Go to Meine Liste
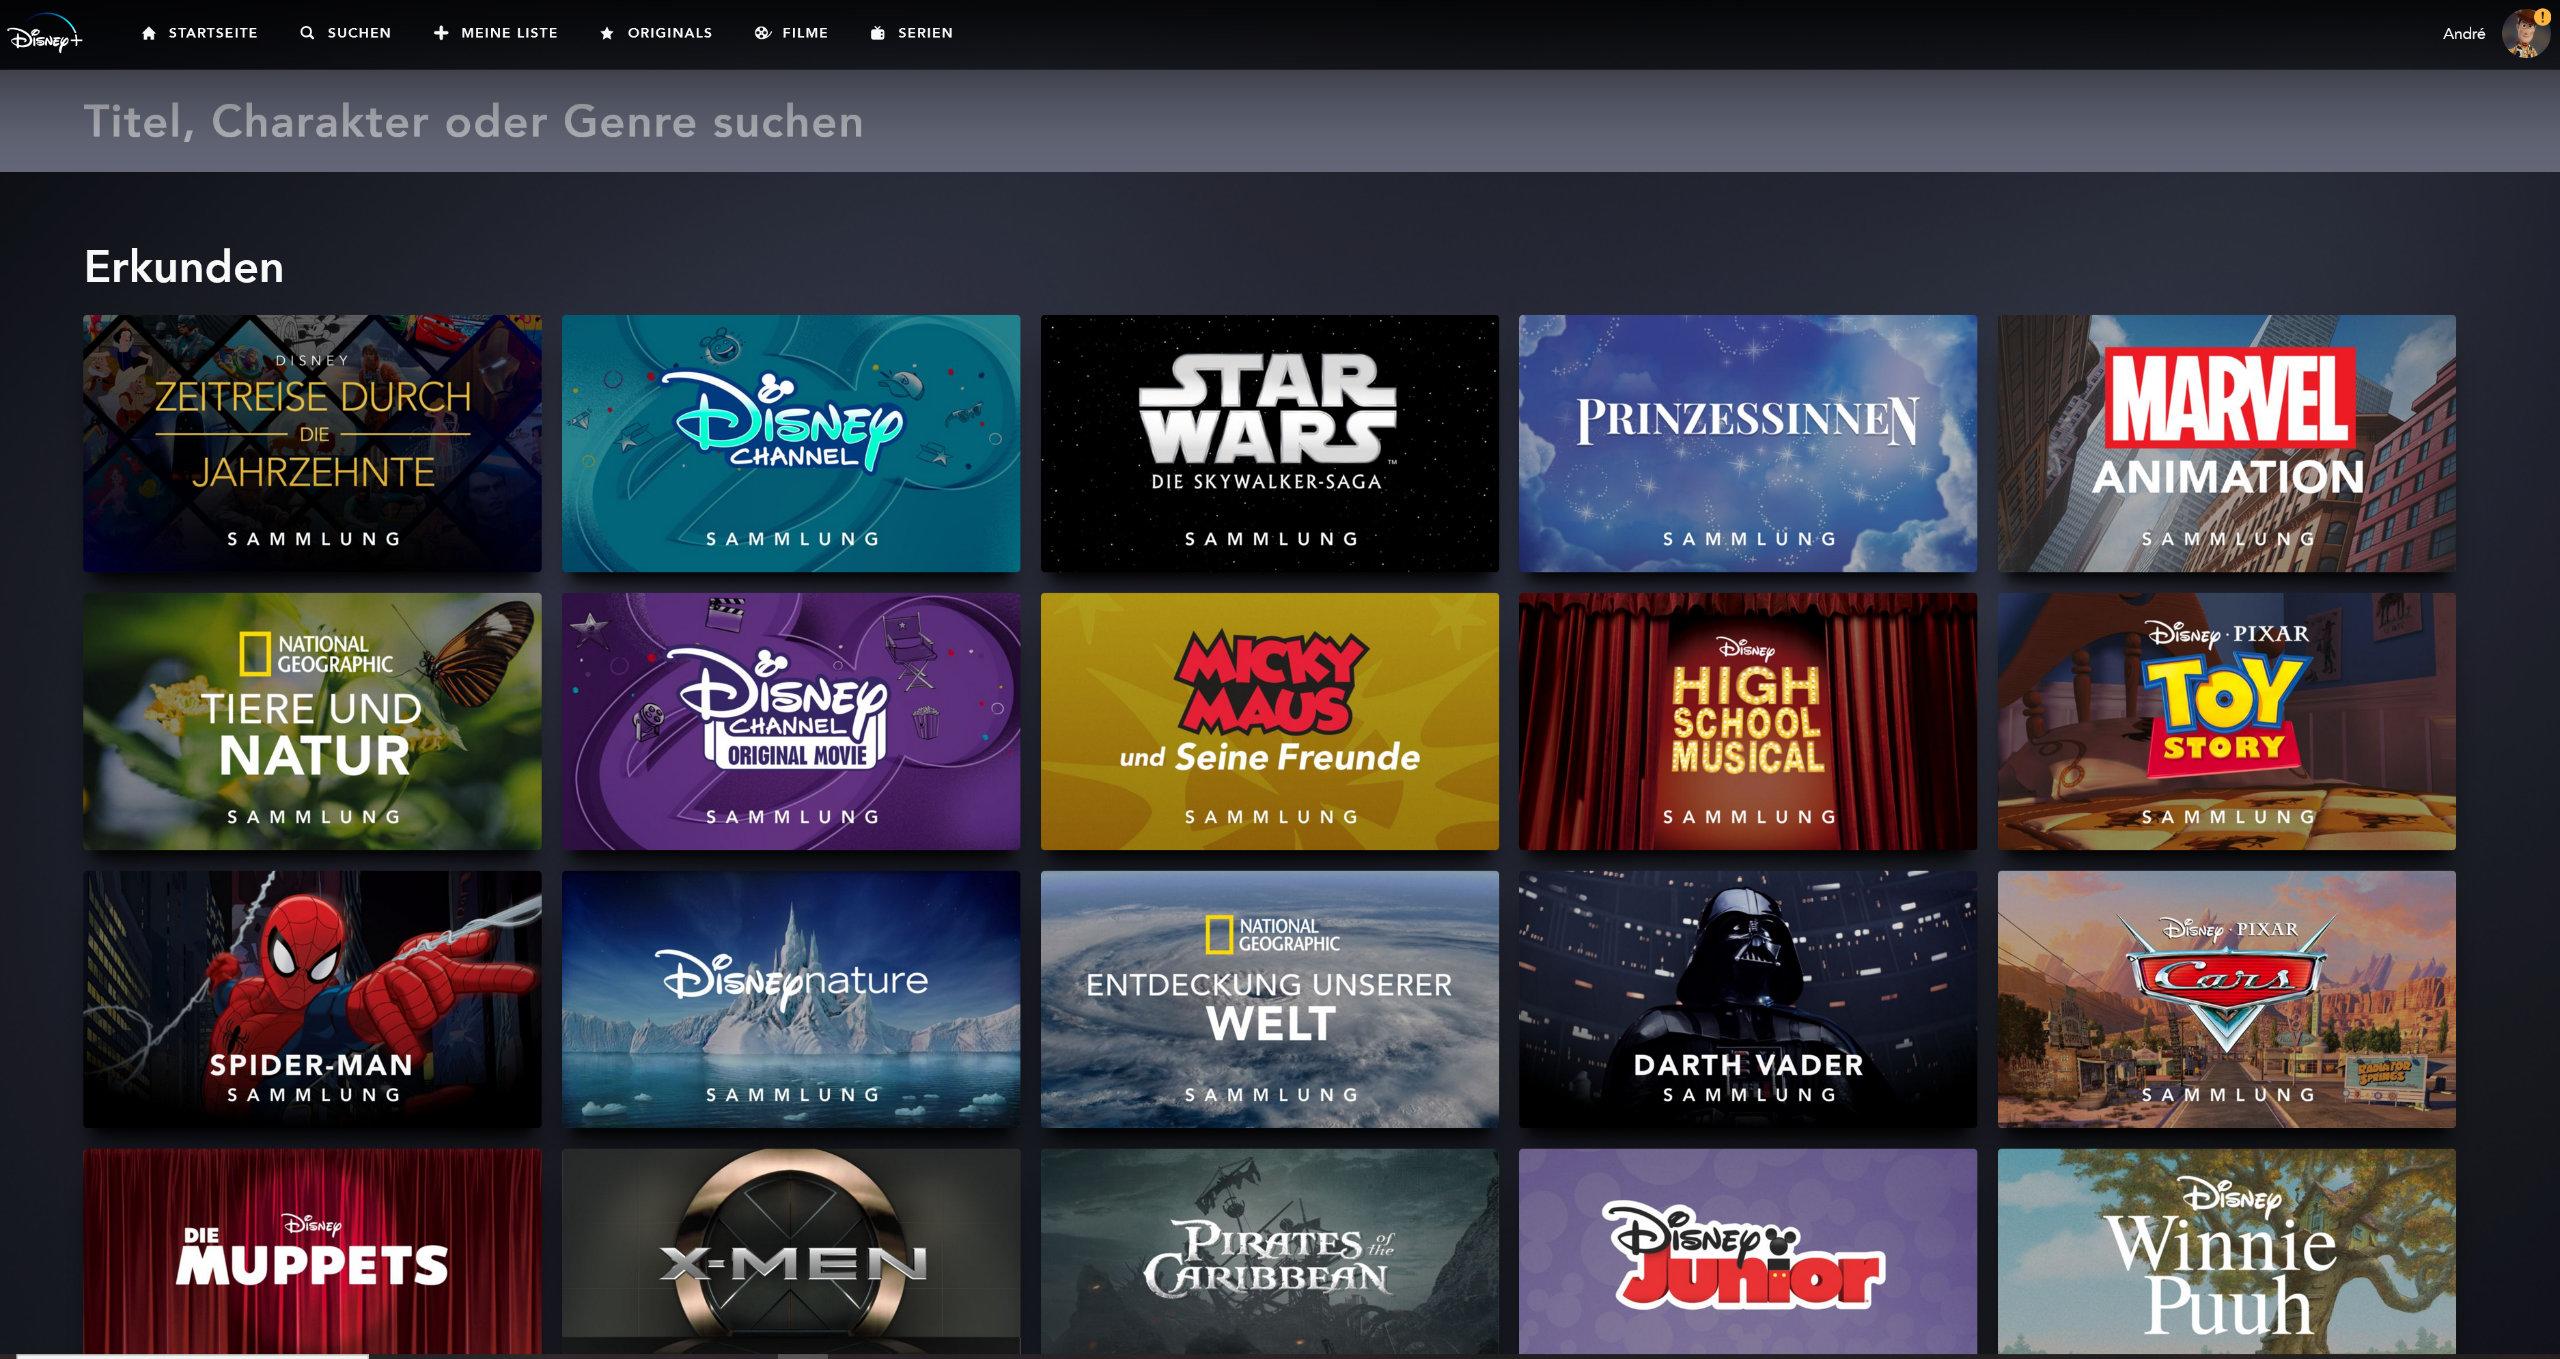Image resolution: width=2560 pixels, height=1359 pixels. tap(509, 33)
